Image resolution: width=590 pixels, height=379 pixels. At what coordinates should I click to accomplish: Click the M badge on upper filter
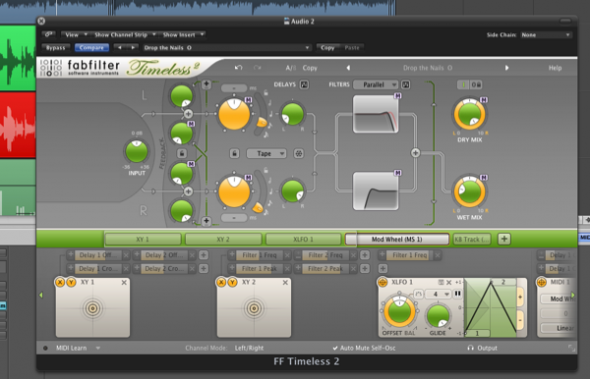pos(397,96)
